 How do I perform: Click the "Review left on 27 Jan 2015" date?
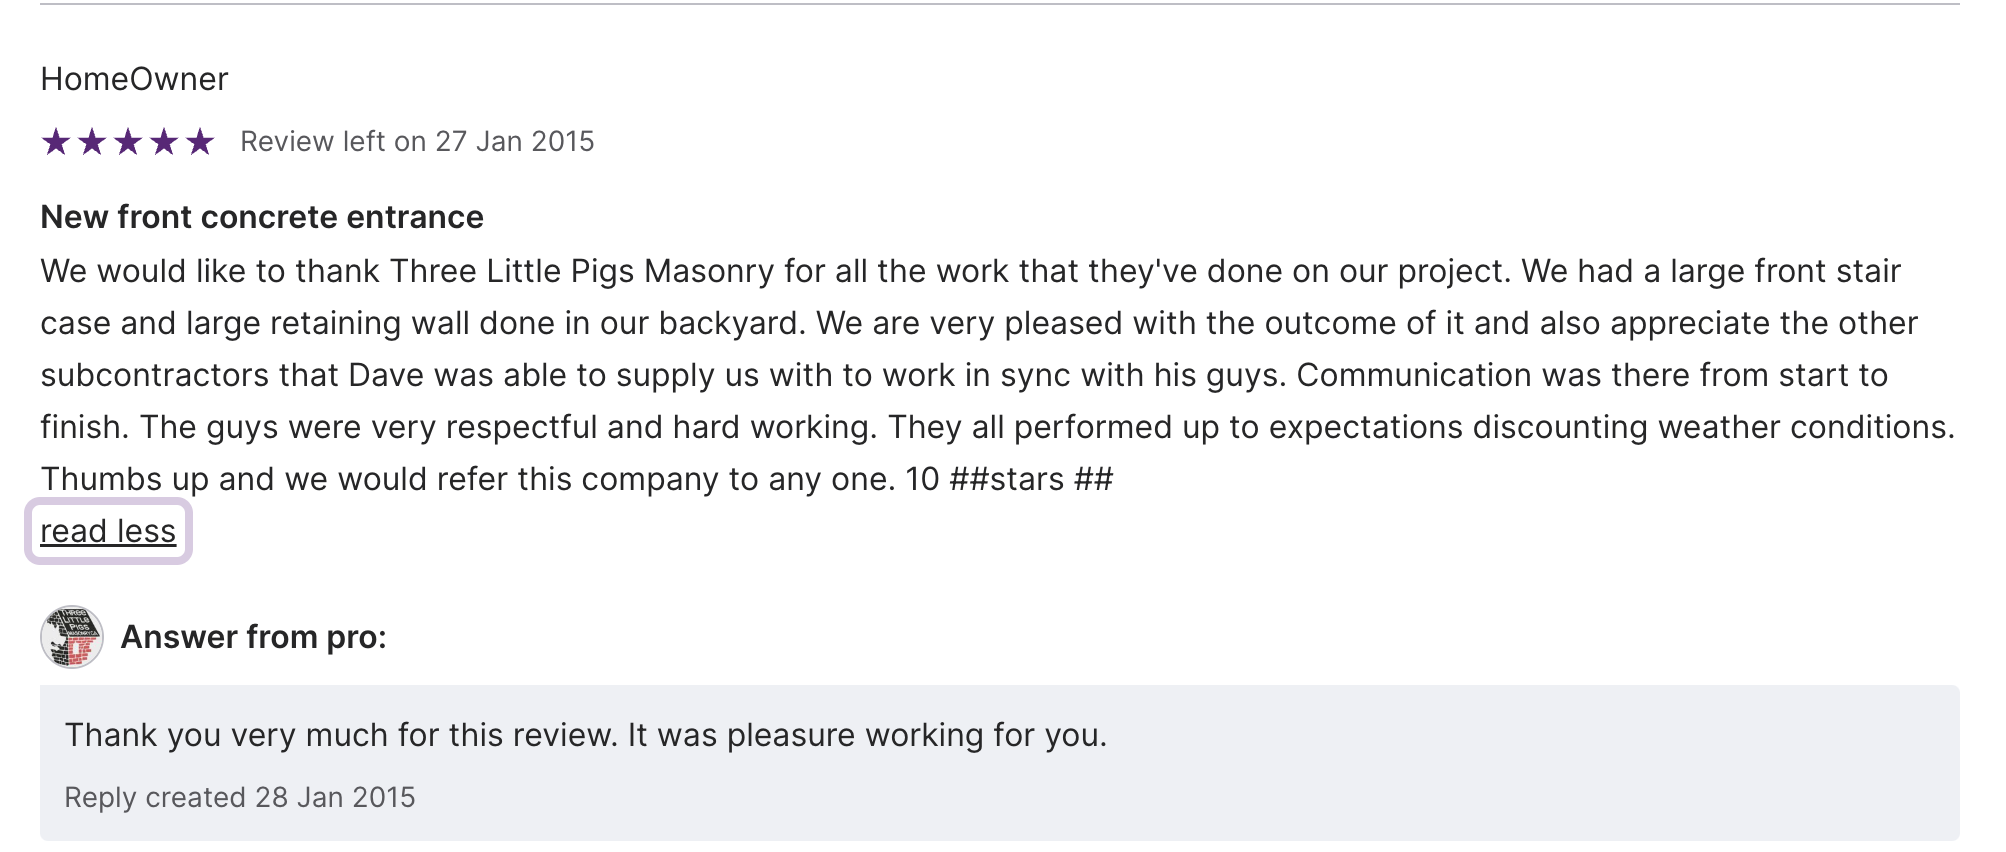(x=417, y=142)
